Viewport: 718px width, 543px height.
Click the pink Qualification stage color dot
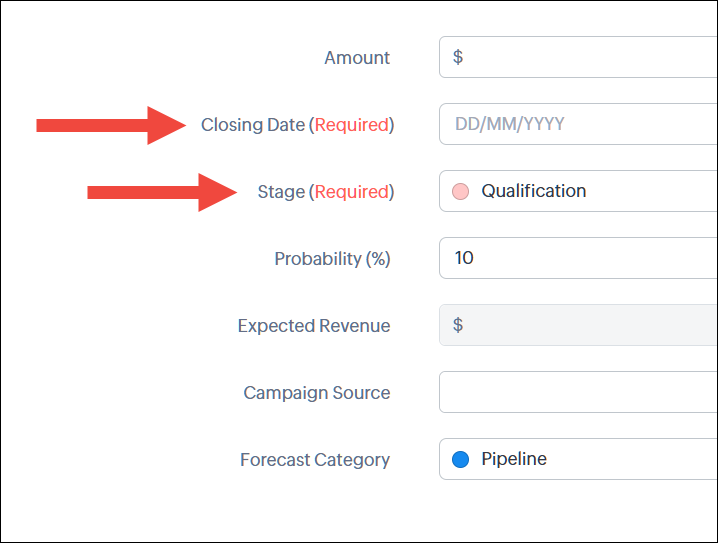click(460, 191)
